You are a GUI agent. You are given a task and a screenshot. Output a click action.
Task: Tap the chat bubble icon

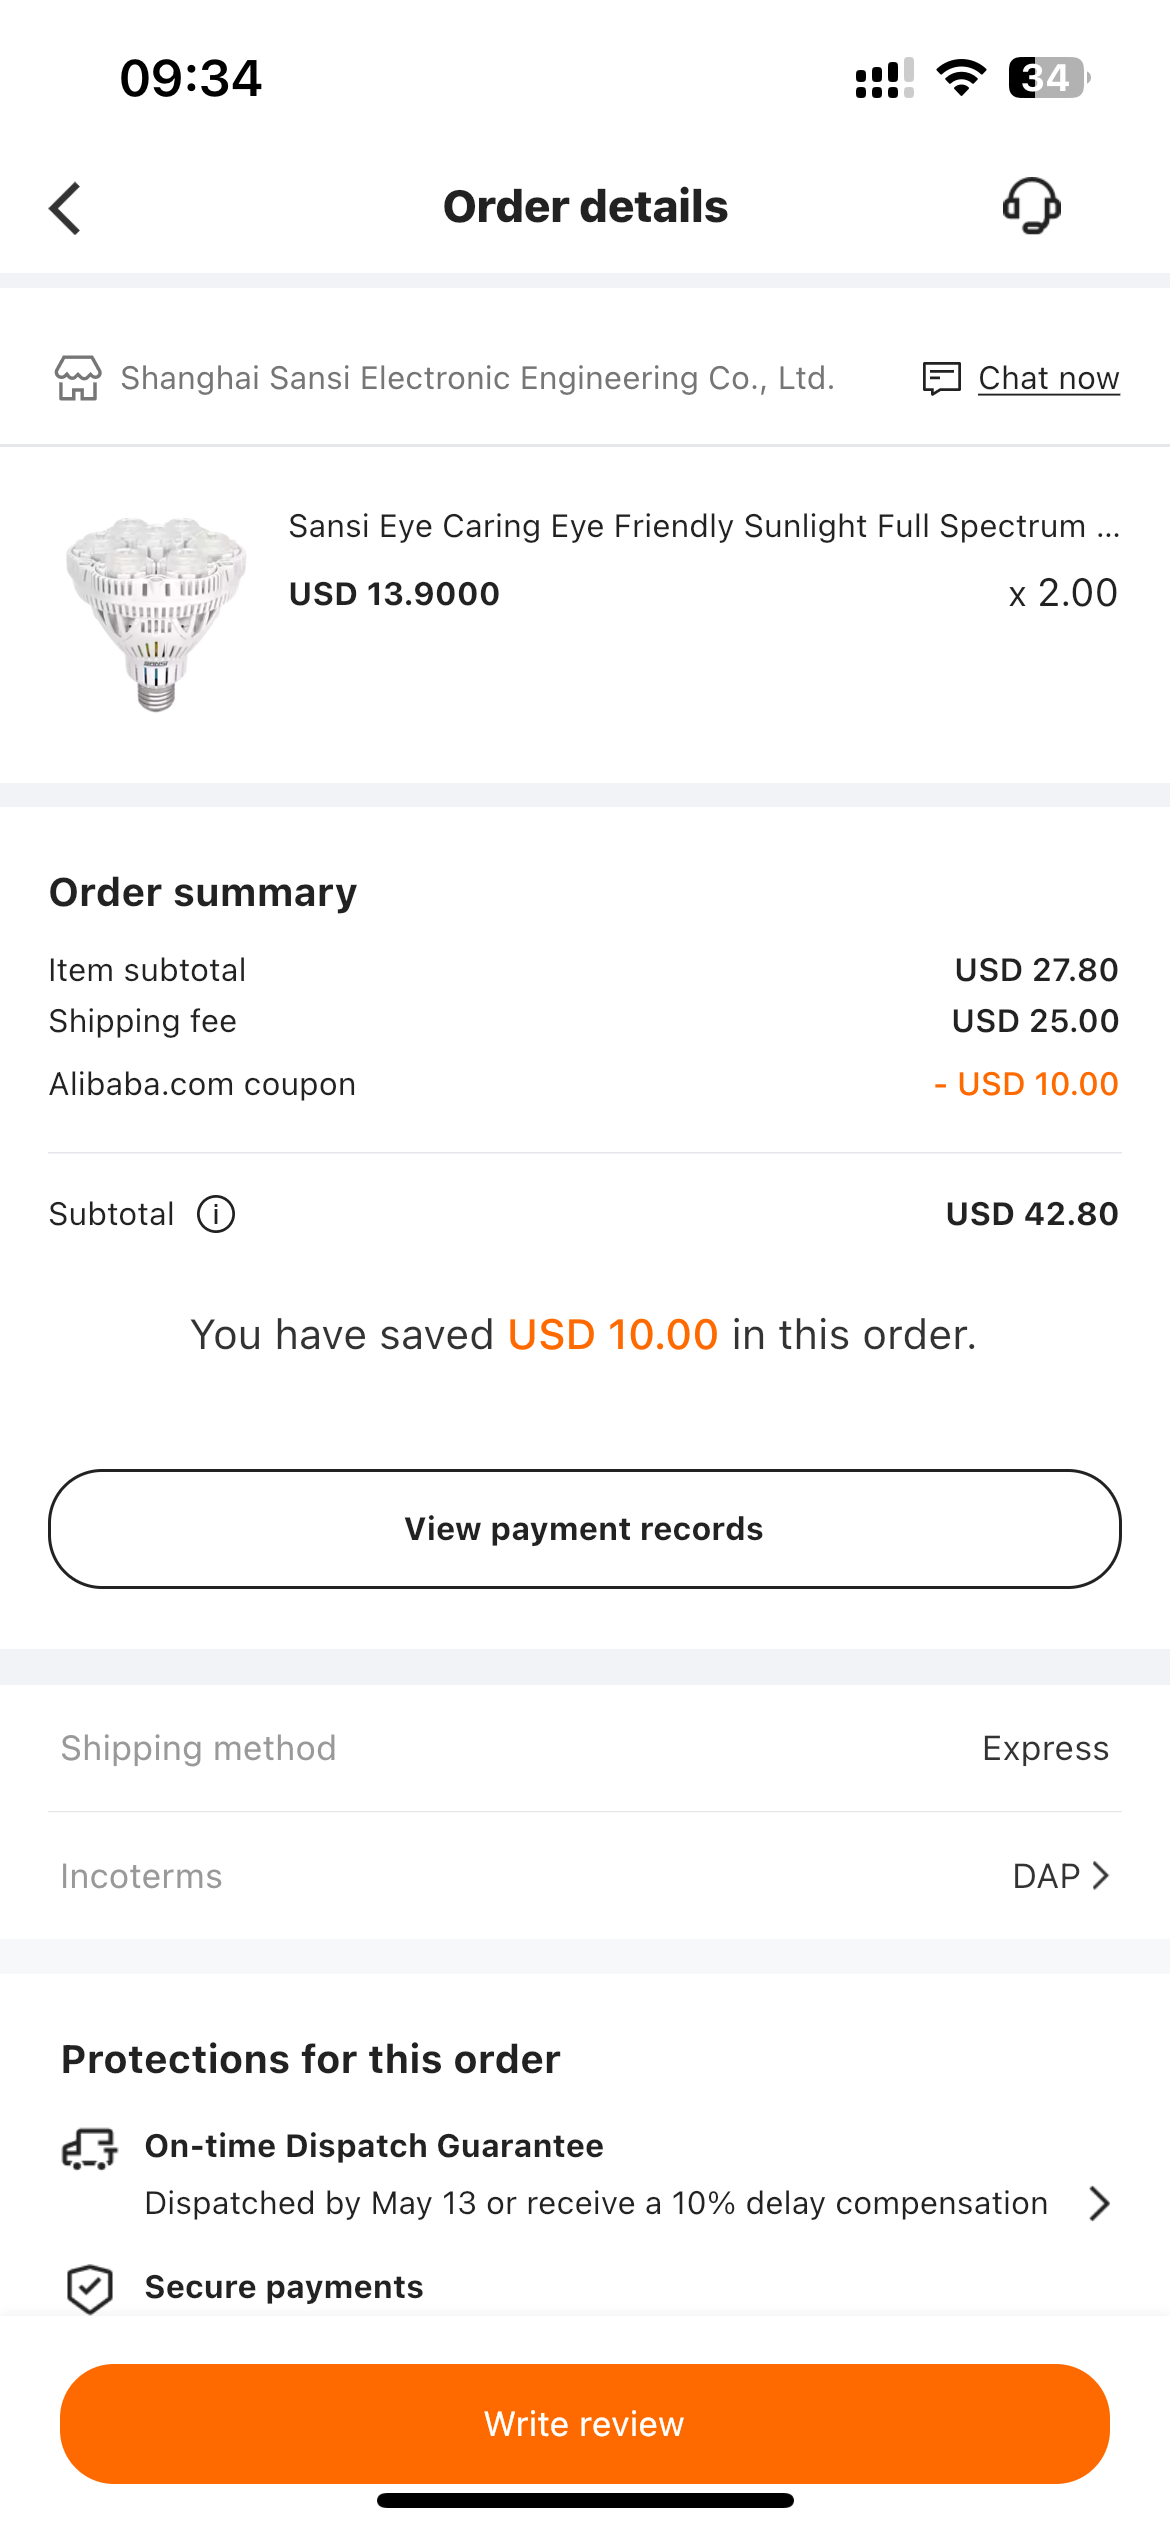pyautogui.click(x=941, y=378)
